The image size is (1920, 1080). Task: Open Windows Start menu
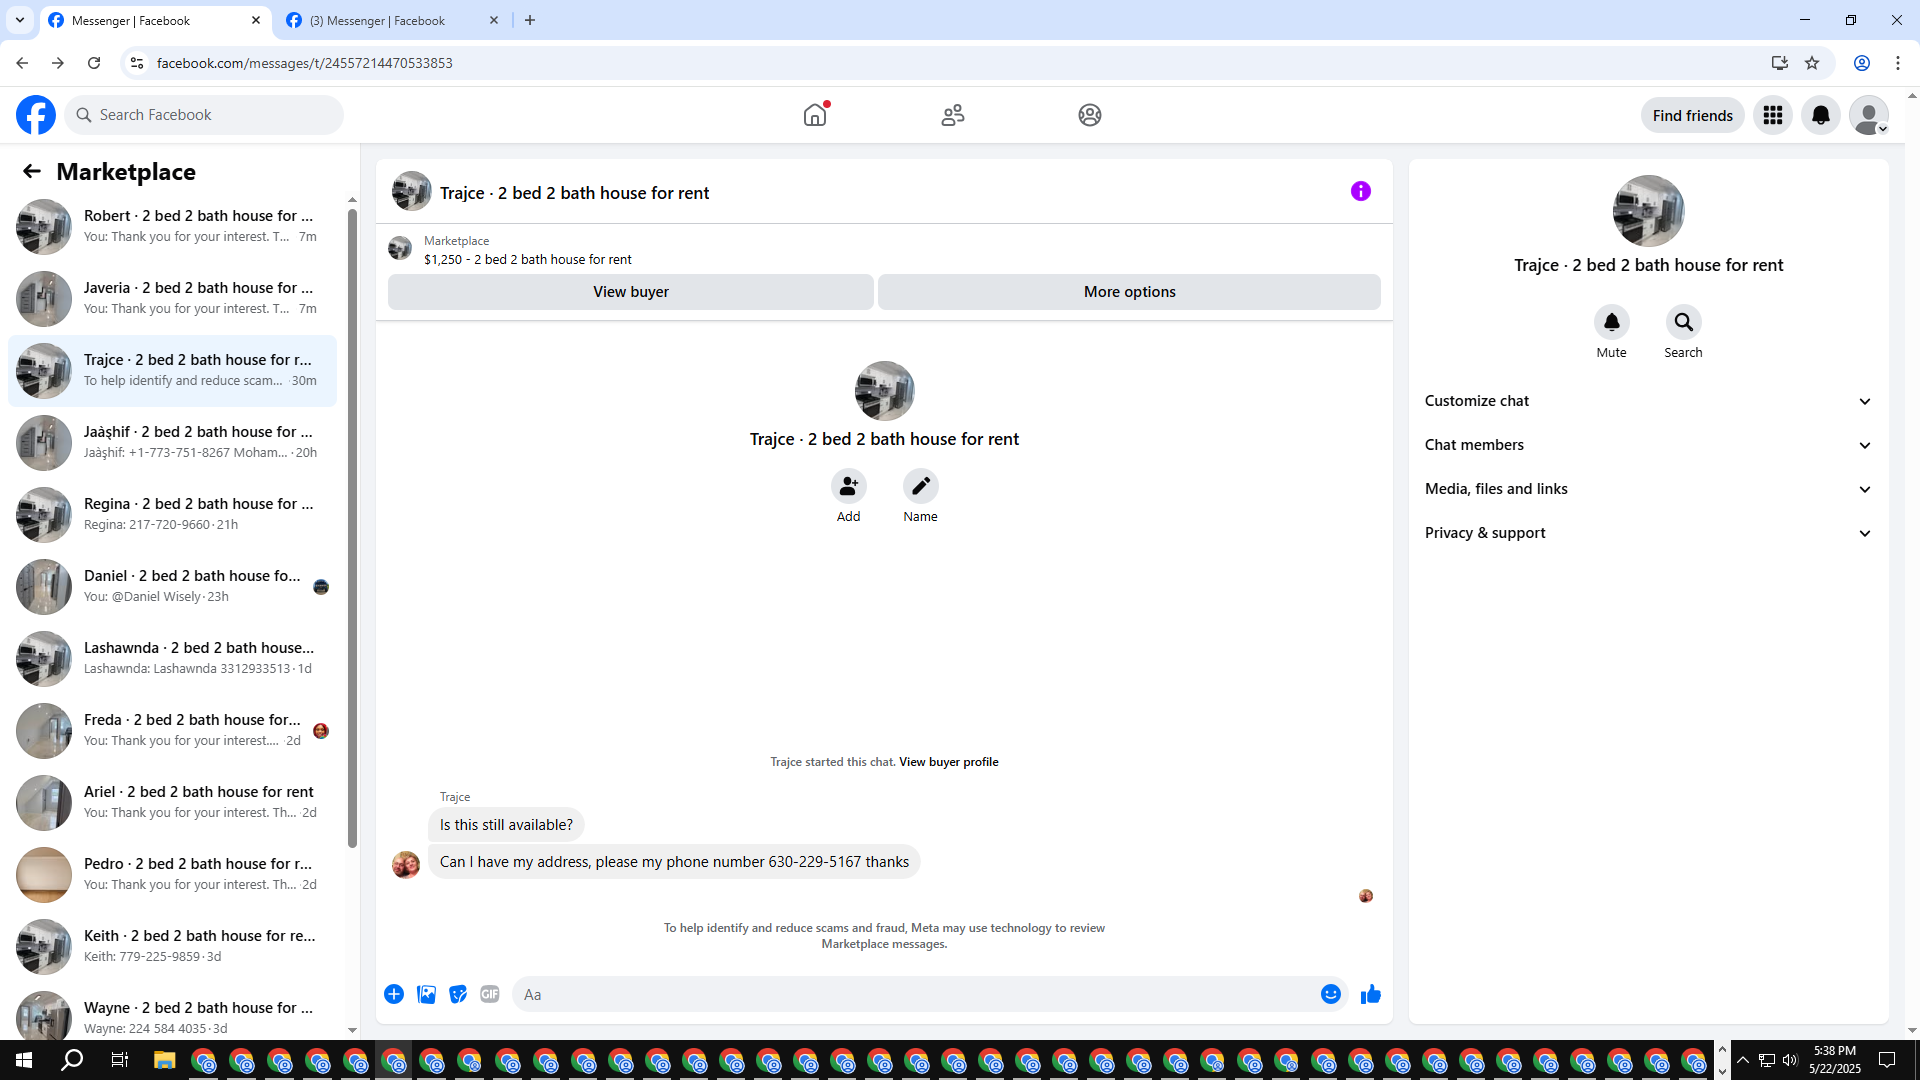point(24,1060)
